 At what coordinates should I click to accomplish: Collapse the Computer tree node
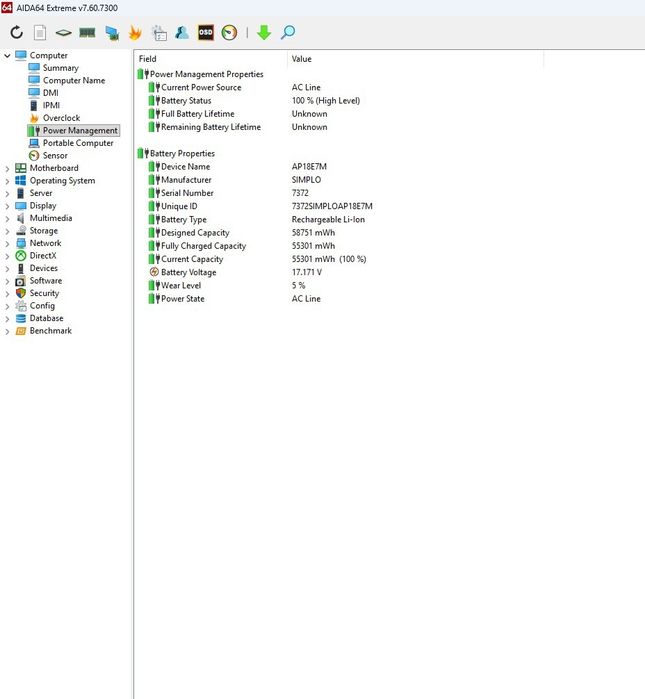(x=7, y=56)
